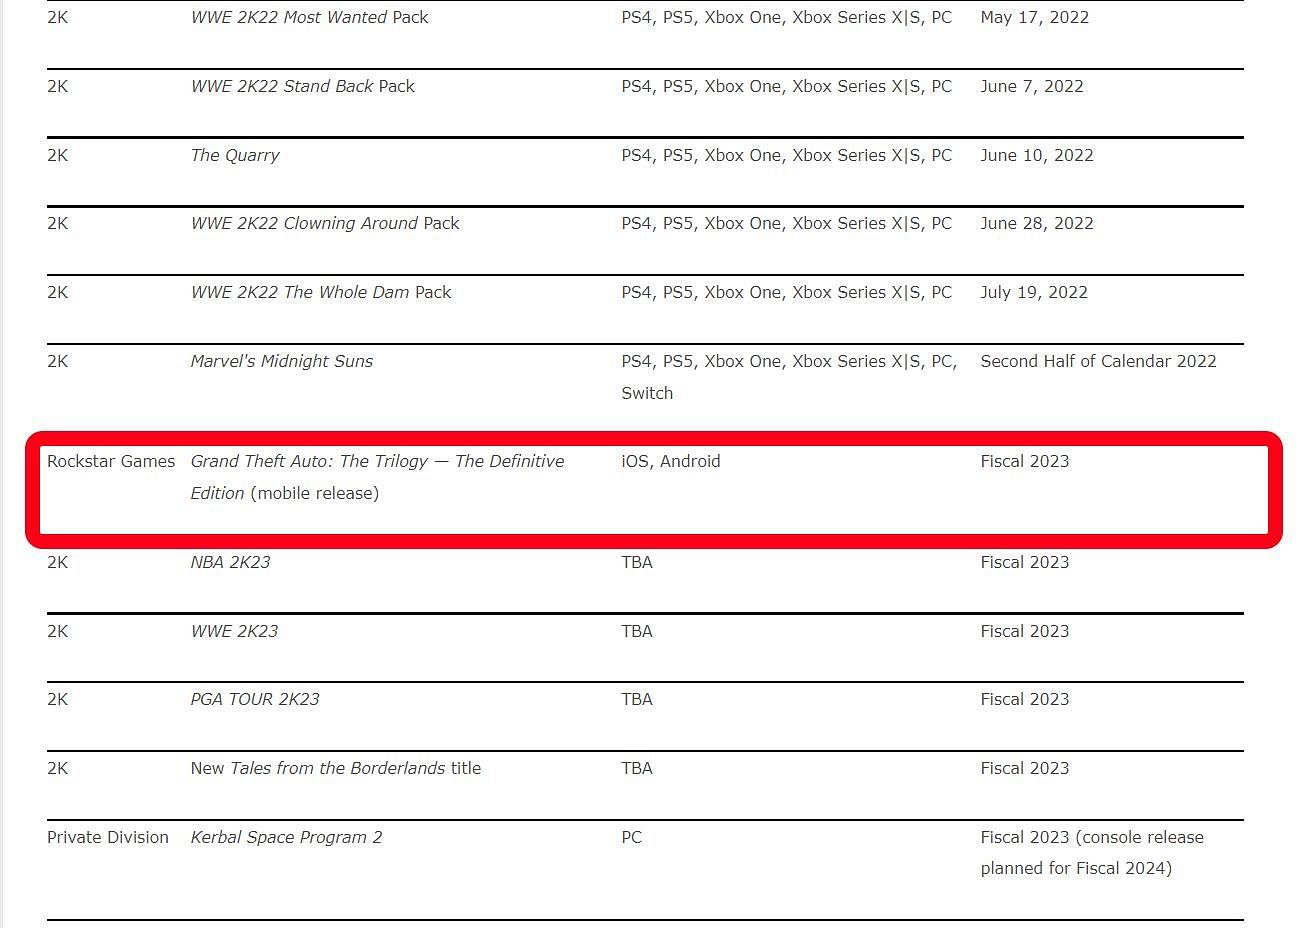
Task: Click the July 19, 2022 release date
Action: (x=1034, y=292)
